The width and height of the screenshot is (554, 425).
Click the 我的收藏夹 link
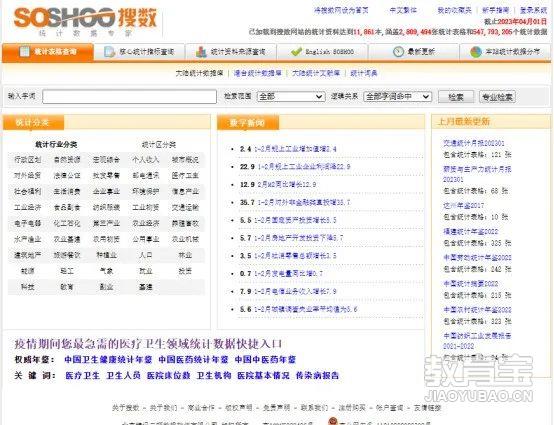click(455, 10)
